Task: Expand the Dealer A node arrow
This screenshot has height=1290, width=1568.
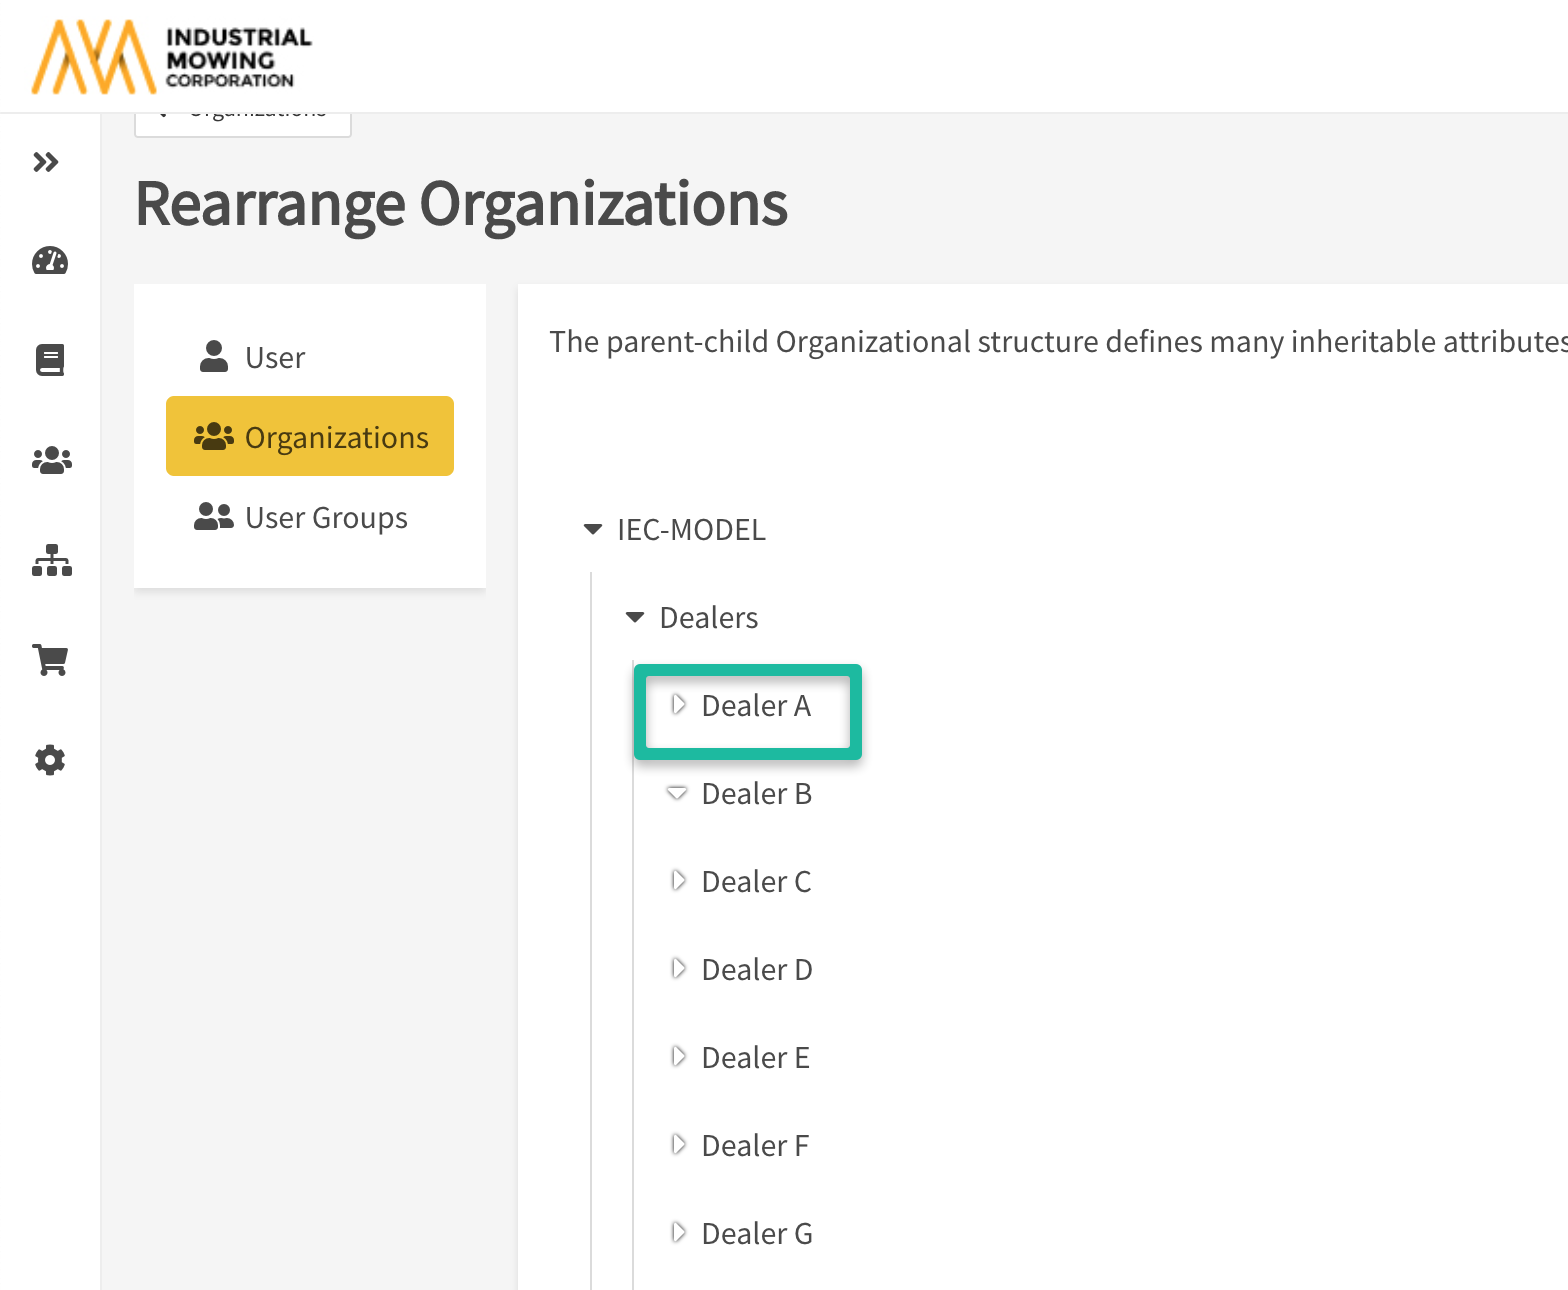Action: point(678,705)
